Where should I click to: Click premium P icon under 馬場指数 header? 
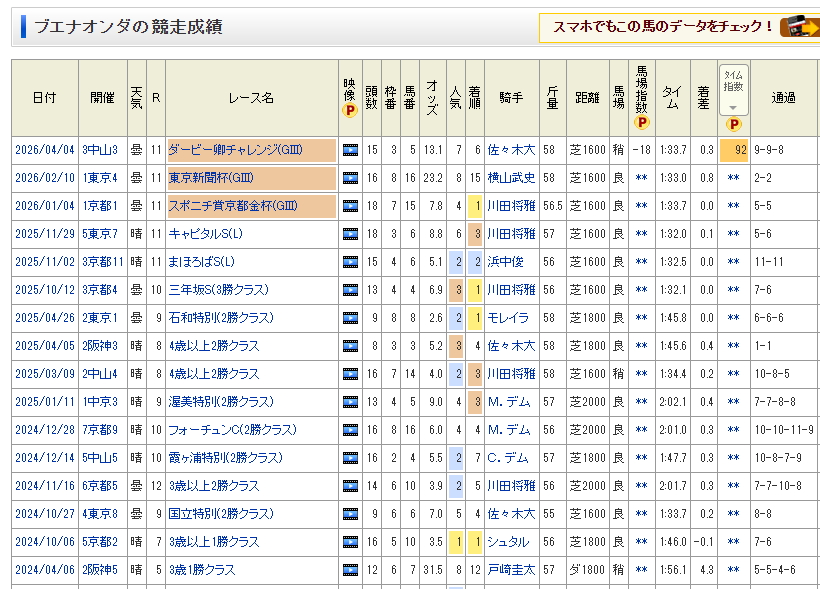(642, 123)
